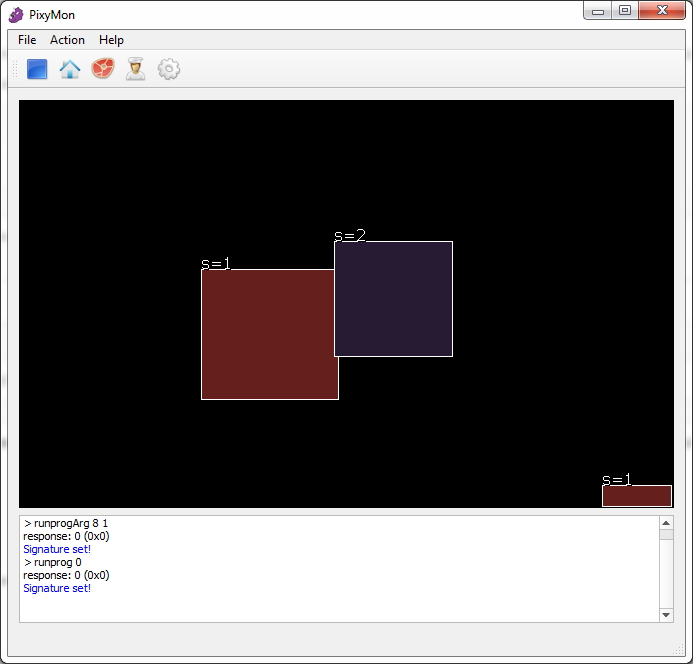Click the last 'Signature set!' message
The width and height of the screenshot is (693, 664).
coord(57,588)
